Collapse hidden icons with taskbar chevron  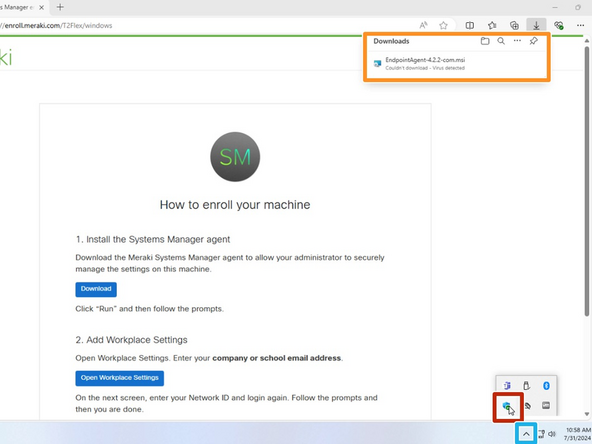pos(526,434)
